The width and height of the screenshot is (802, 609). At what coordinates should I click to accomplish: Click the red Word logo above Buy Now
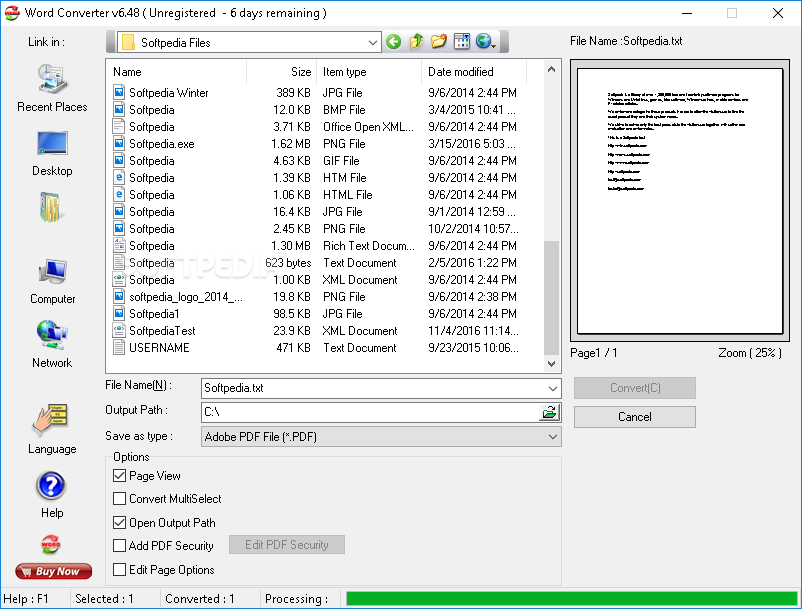click(x=51, y=544)
